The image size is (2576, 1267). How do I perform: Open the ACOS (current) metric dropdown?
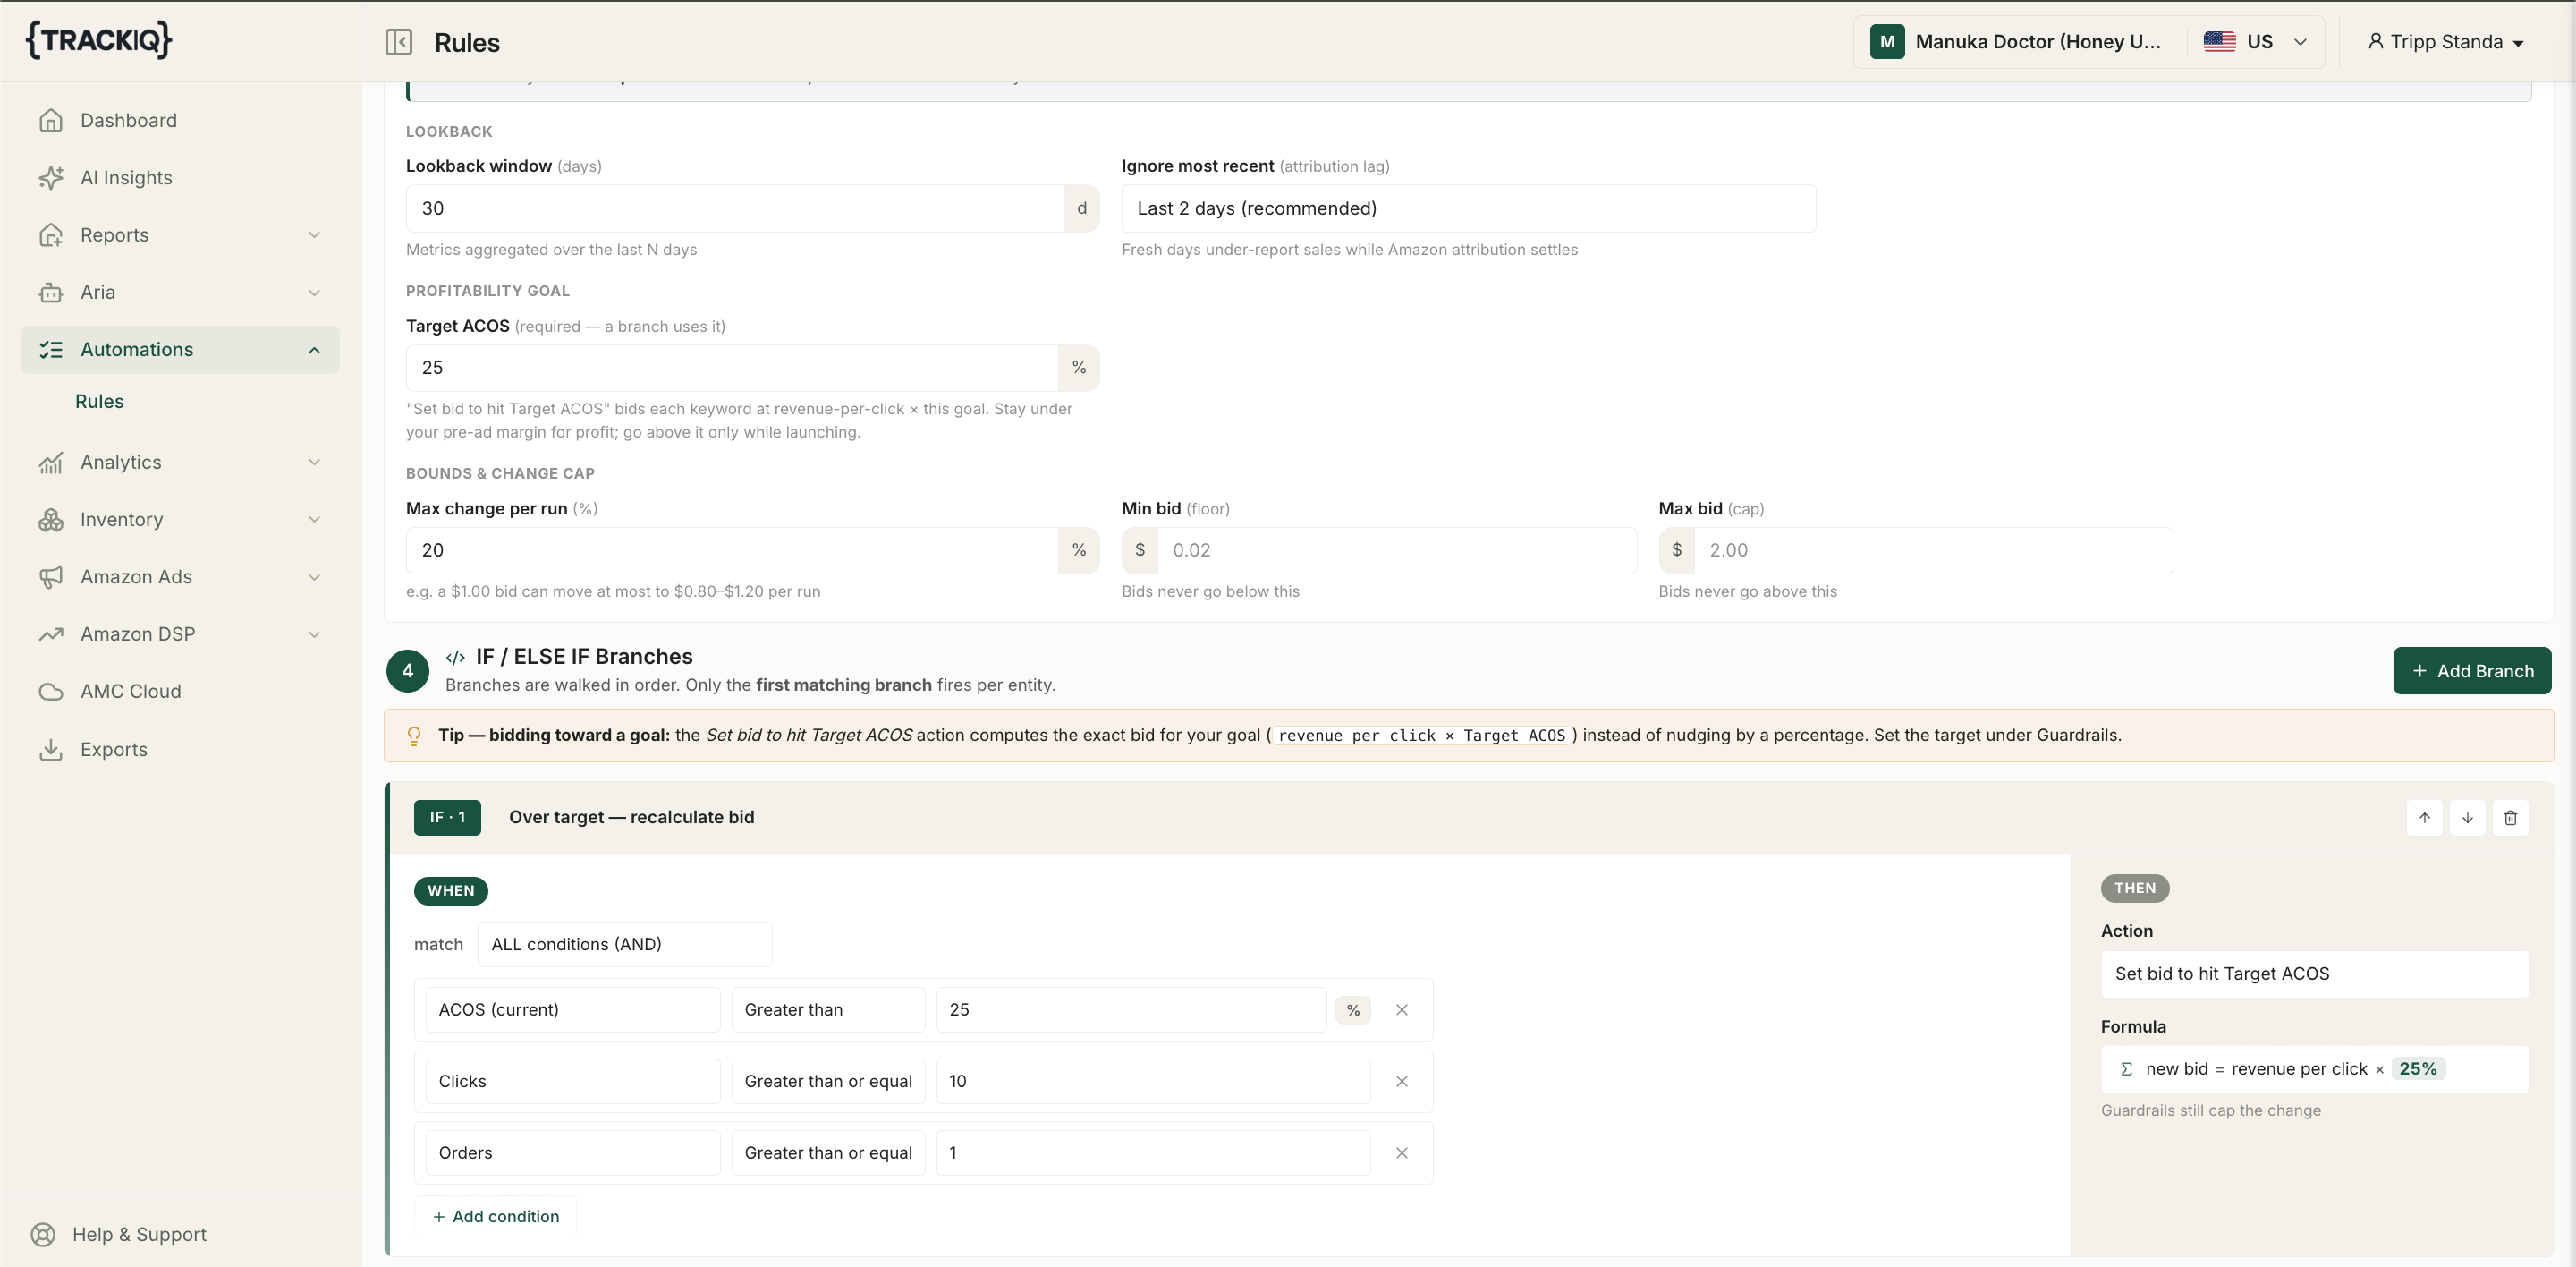(x=572, y=1010)
